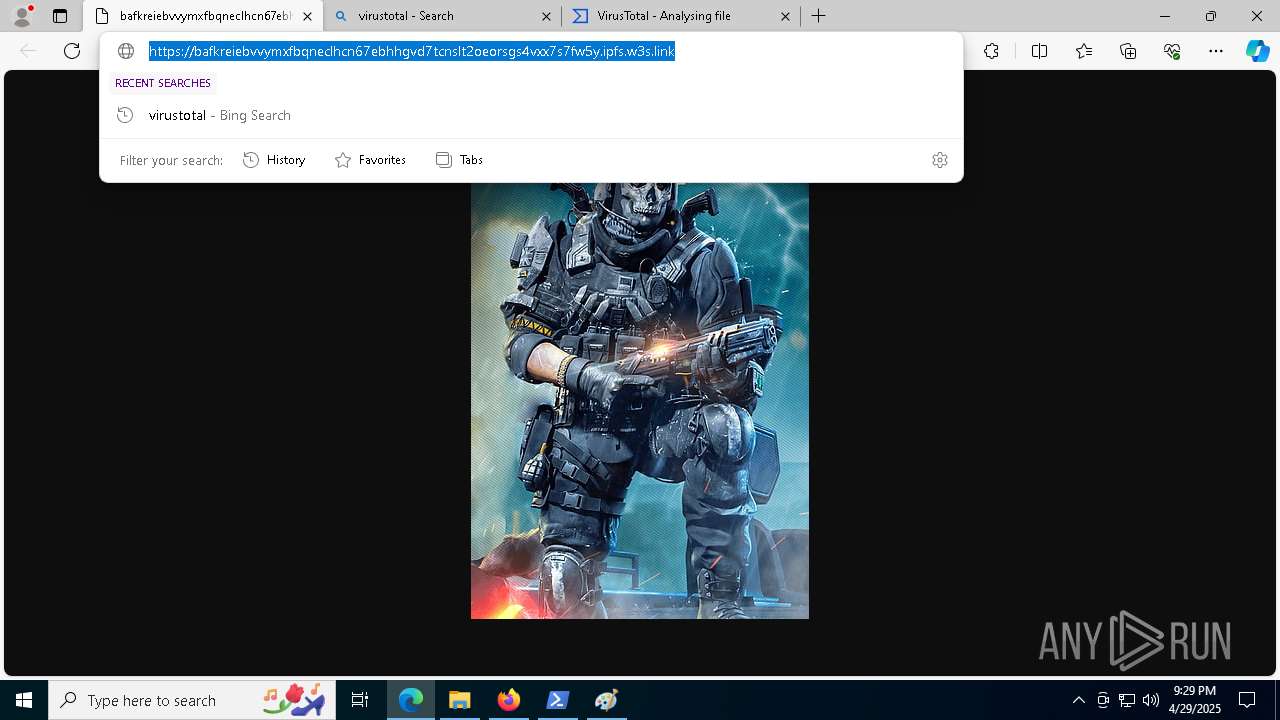This screenshot has height=720, width=1280.
Task: Click the meet now tray icon
Action: coord(1103,700)
